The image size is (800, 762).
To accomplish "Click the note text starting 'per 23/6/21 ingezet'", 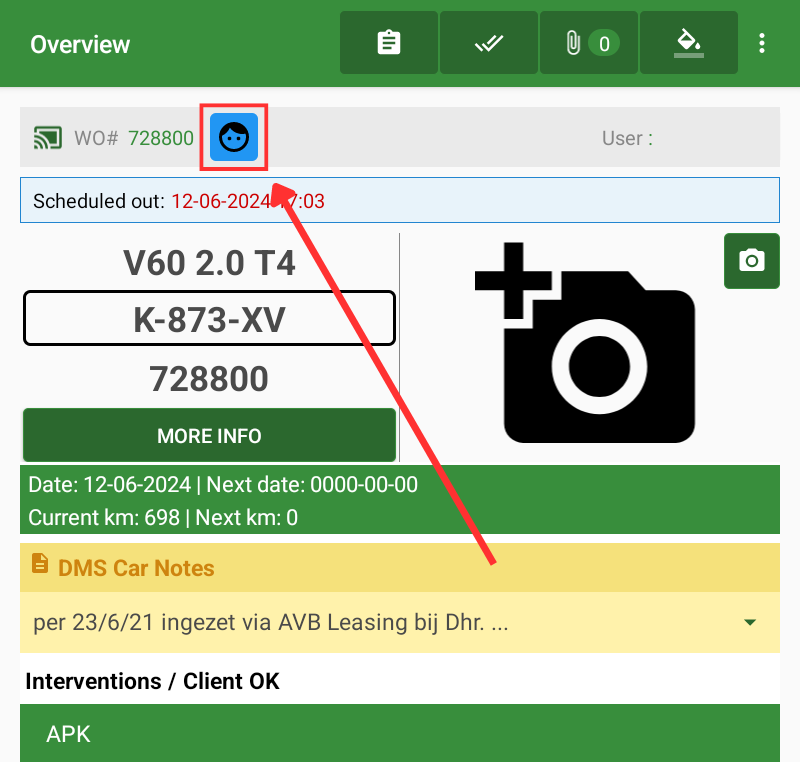I will (271, 623).
